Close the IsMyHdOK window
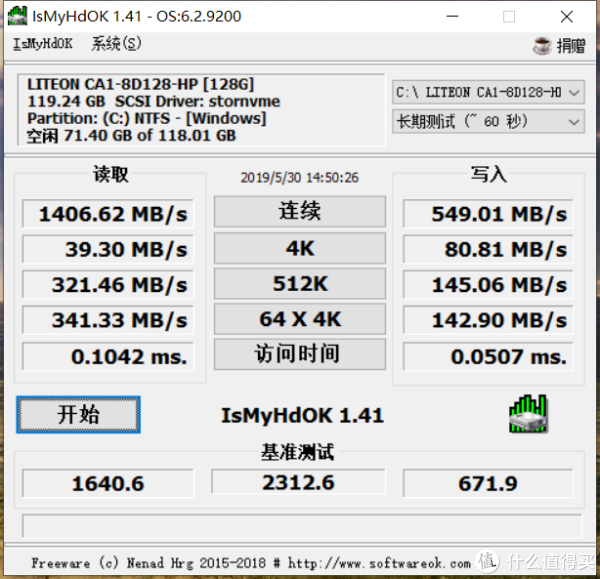 (x=567, y=16)
